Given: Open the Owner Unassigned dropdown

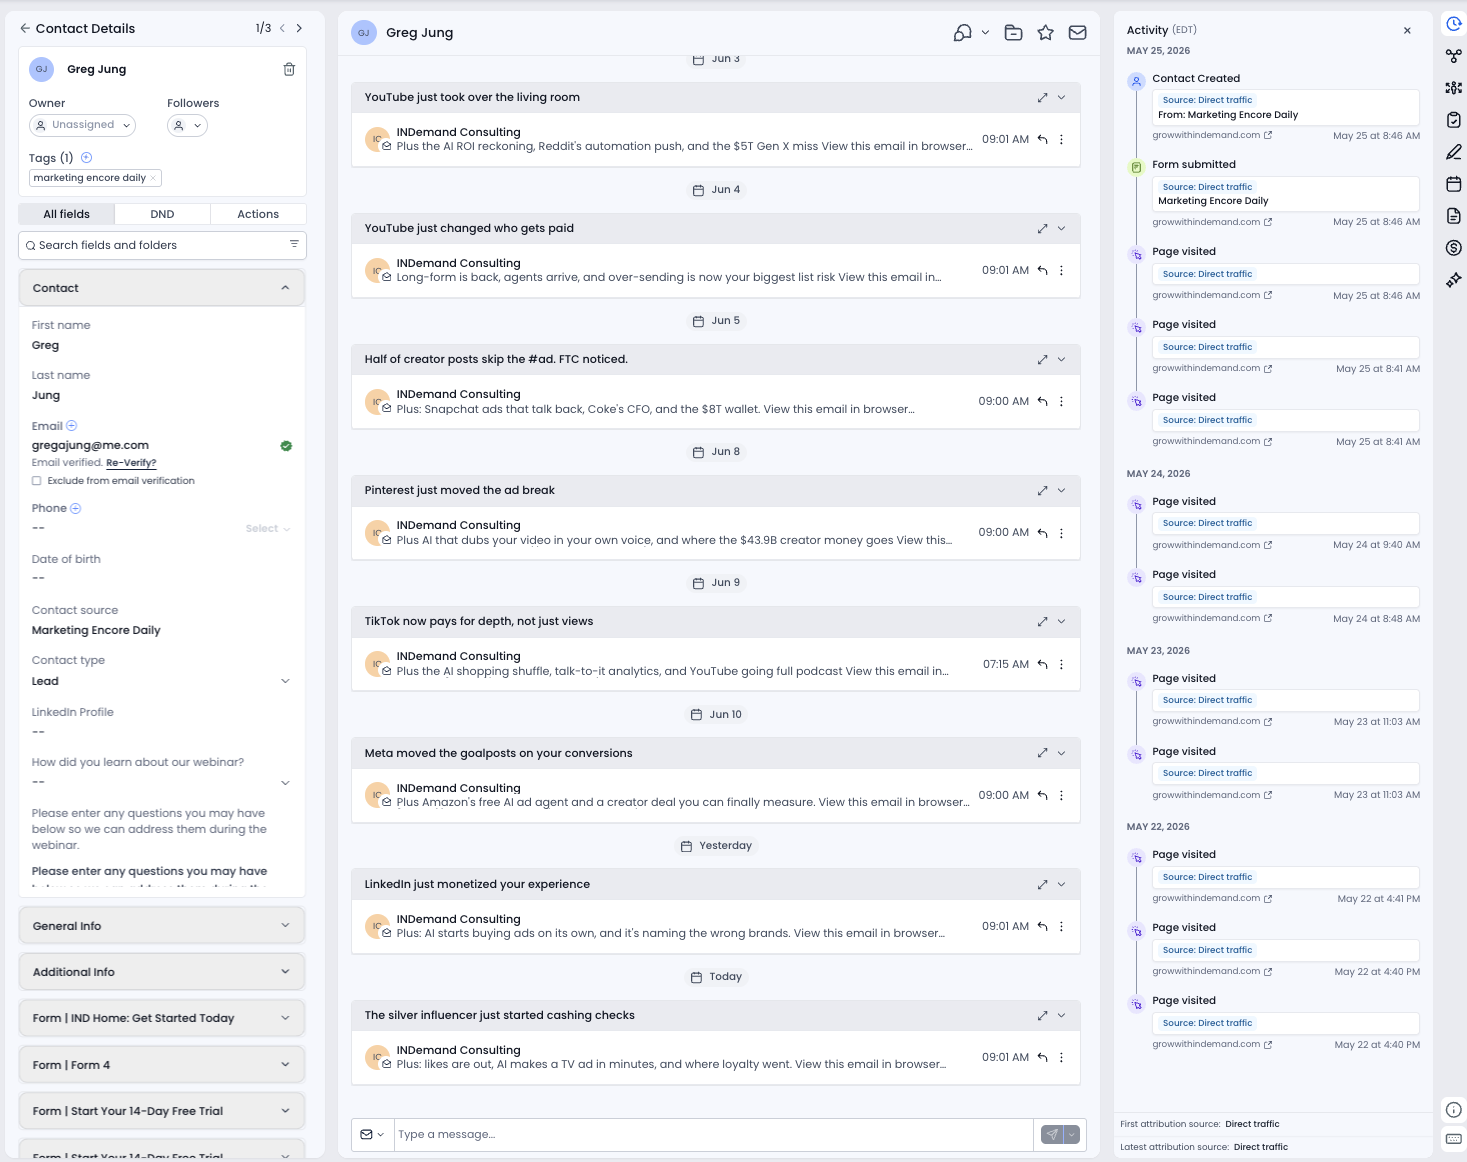Looking at the screenshot, I should pyautogui.click(x=83, y=125).
